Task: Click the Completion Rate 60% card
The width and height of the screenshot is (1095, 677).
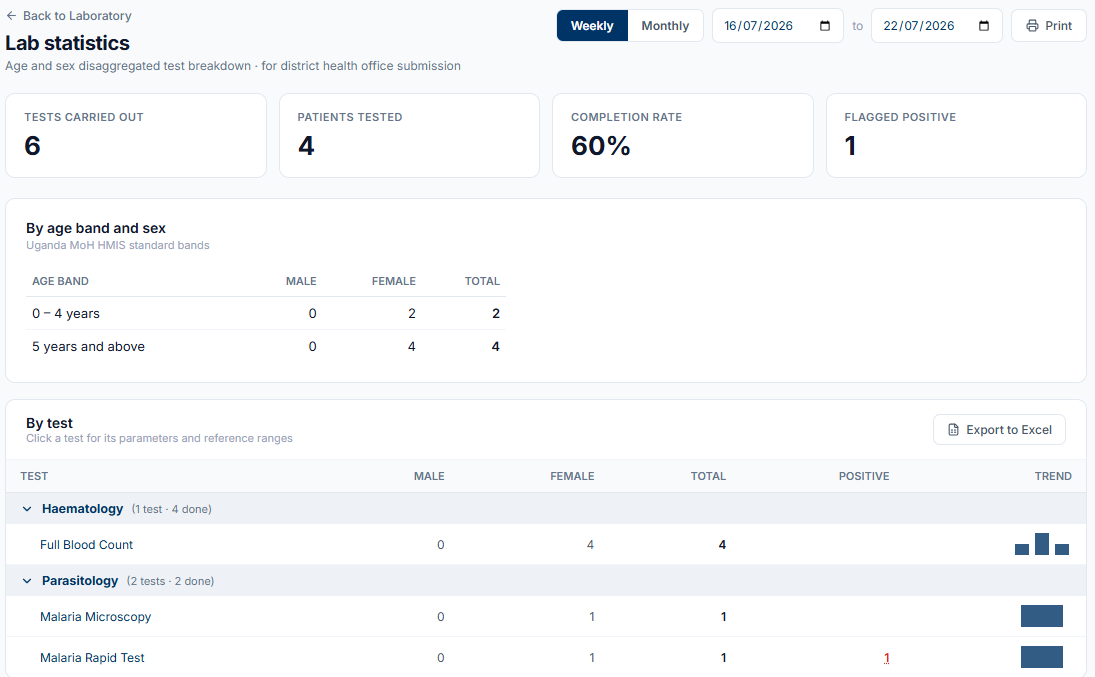Action: pyautogui.click(x=683, y=136)
